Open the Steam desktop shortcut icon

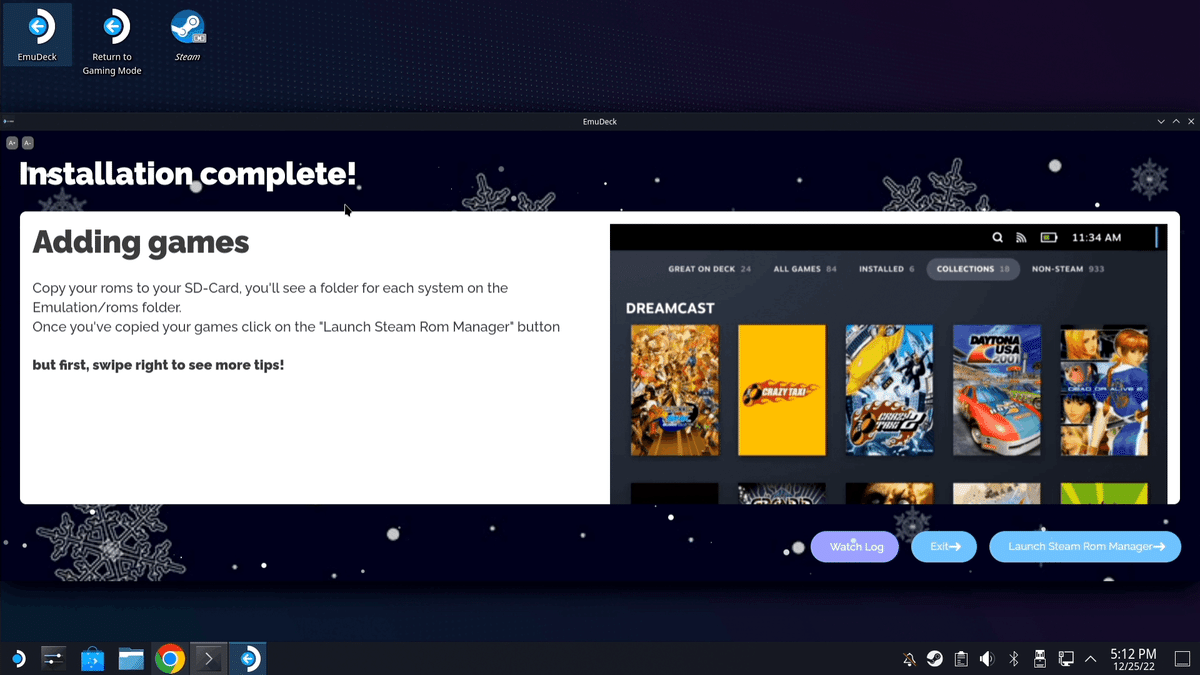coord(187,35)
